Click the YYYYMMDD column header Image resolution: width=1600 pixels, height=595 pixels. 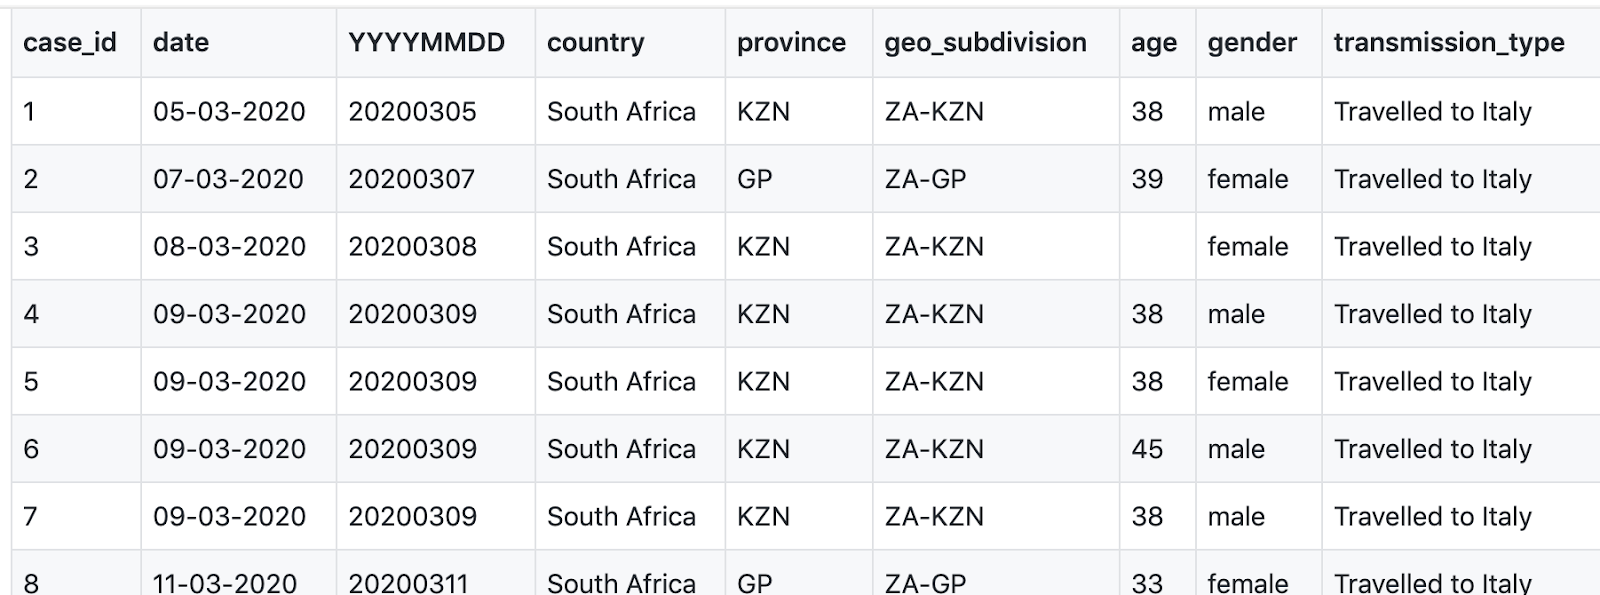point(426,43)
